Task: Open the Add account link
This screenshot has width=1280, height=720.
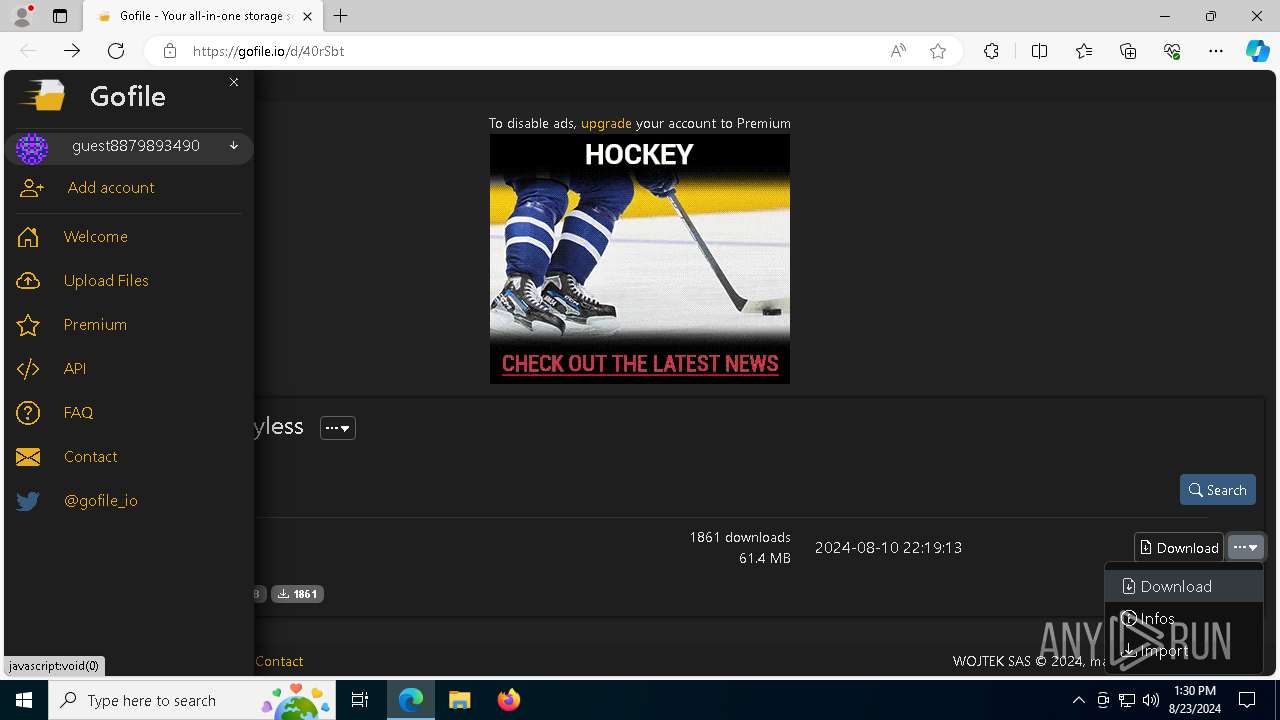Action: (111, 188)
